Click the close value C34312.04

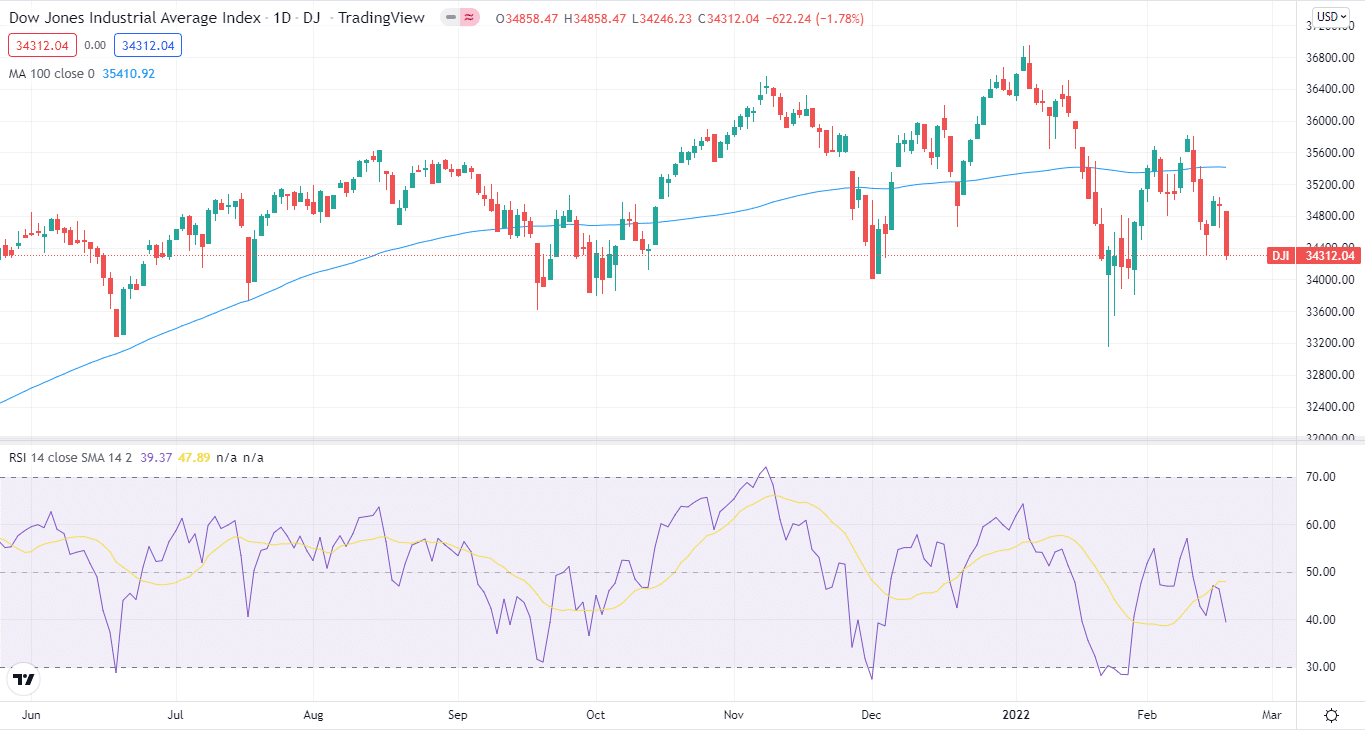730,19
